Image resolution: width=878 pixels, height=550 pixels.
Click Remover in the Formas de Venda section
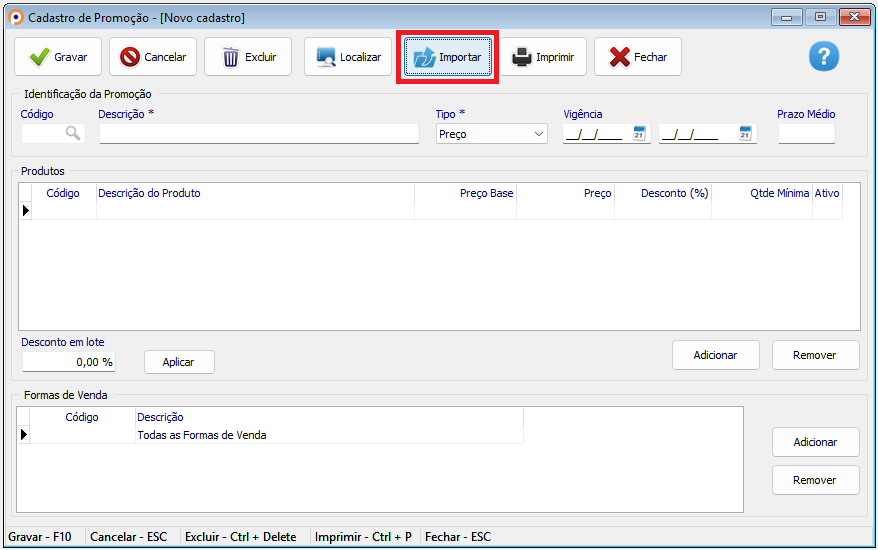tap(815, 480)
